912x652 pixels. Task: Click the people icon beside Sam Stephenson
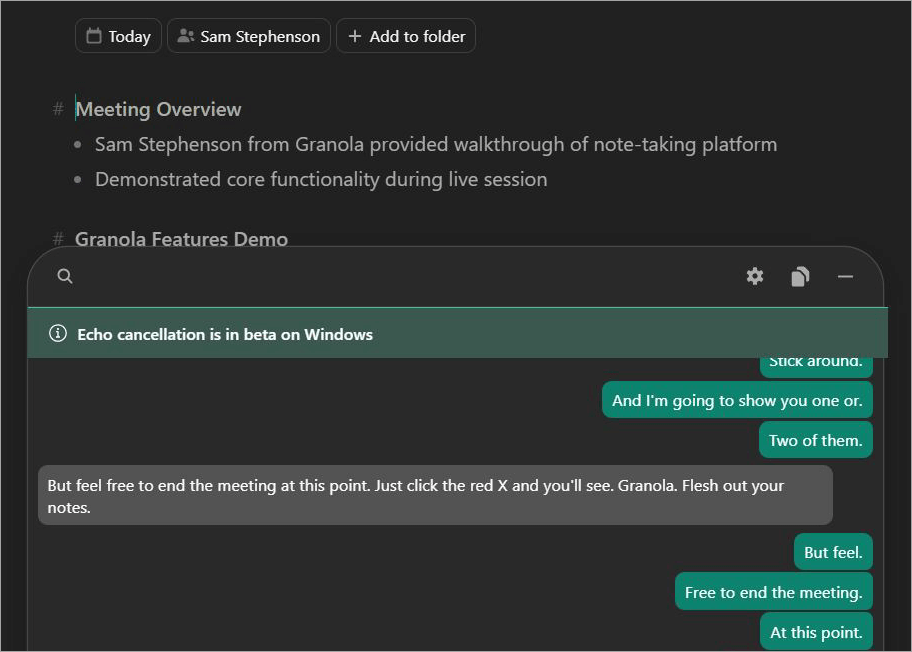tap(186, 36)
